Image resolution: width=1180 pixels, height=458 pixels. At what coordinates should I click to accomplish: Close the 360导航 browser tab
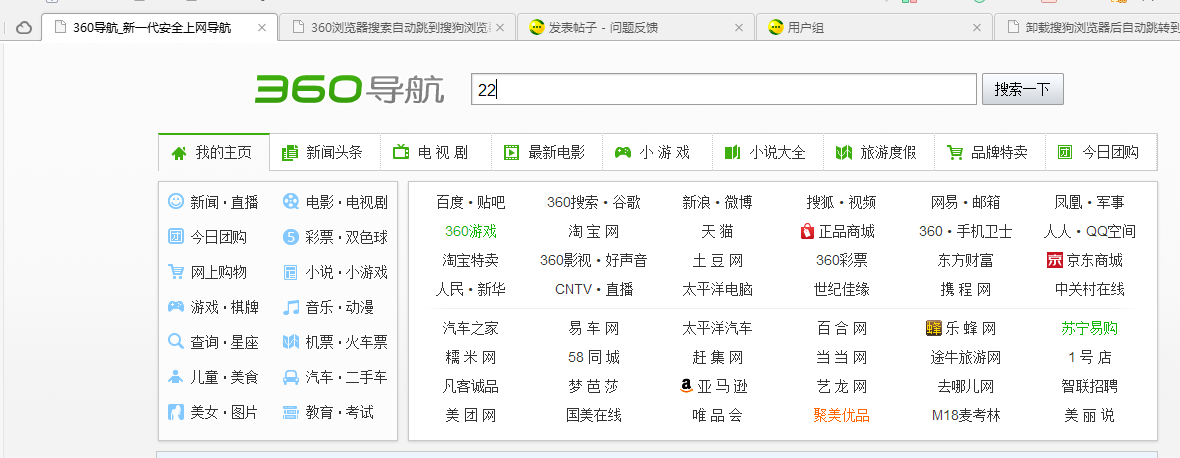[x=262, y=28]
